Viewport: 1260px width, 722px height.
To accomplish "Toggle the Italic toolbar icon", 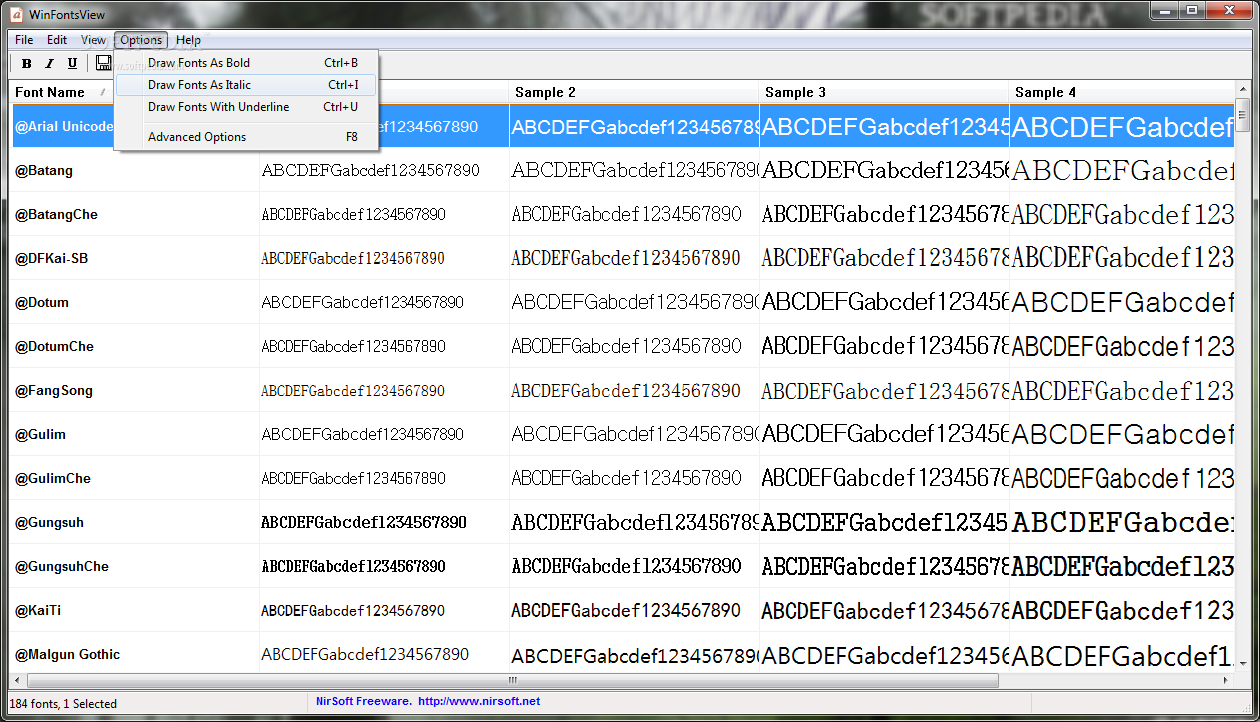I will pos(50,64).
